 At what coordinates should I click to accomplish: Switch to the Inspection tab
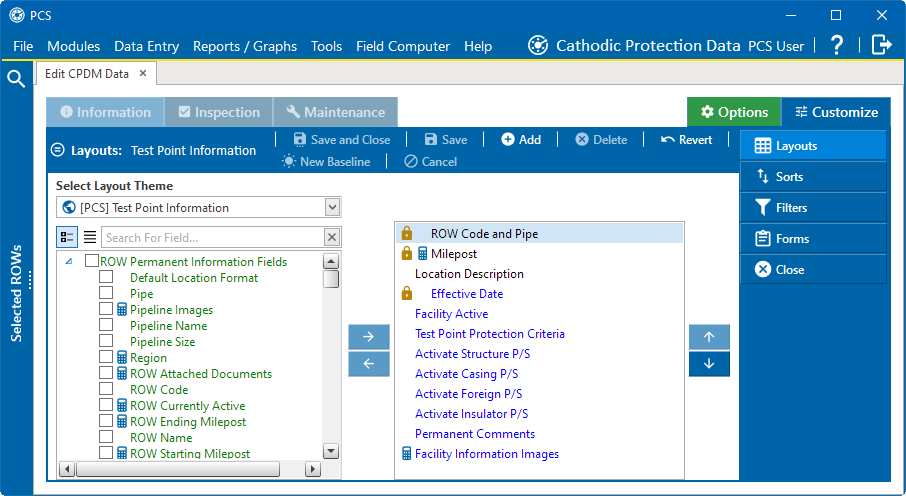click(218, 112)
